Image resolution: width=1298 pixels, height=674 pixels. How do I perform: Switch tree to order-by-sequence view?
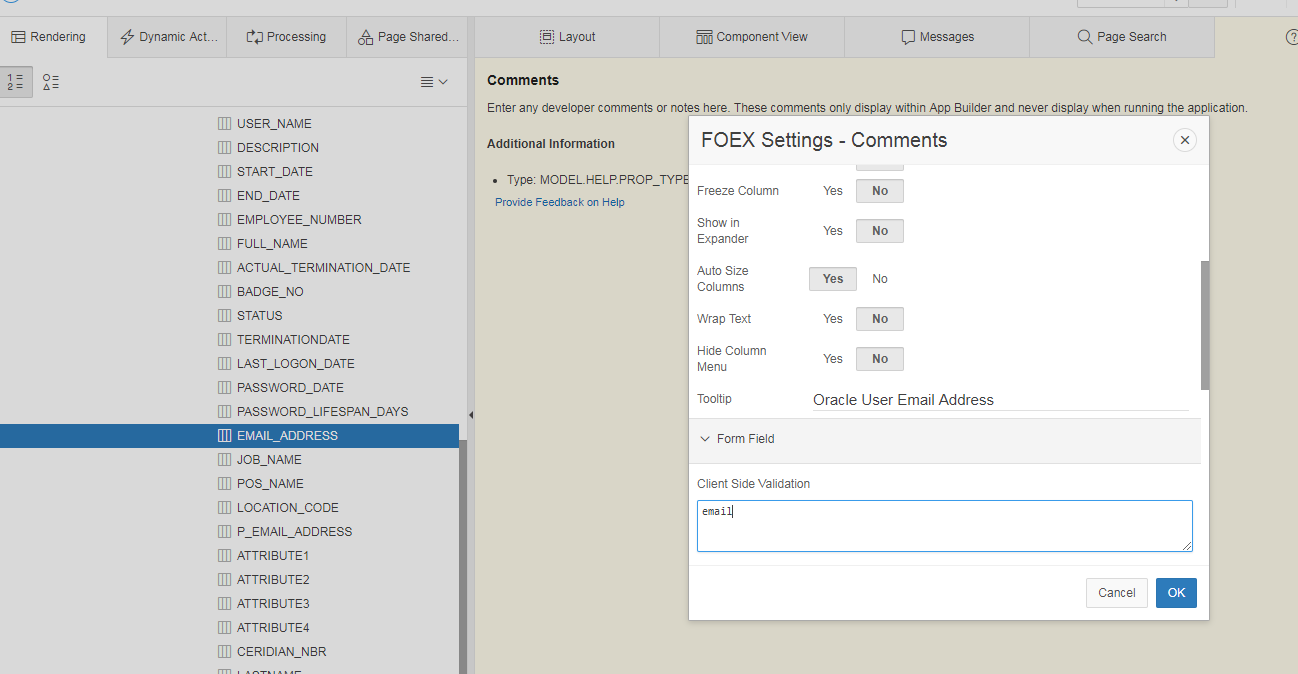[15, 82]
